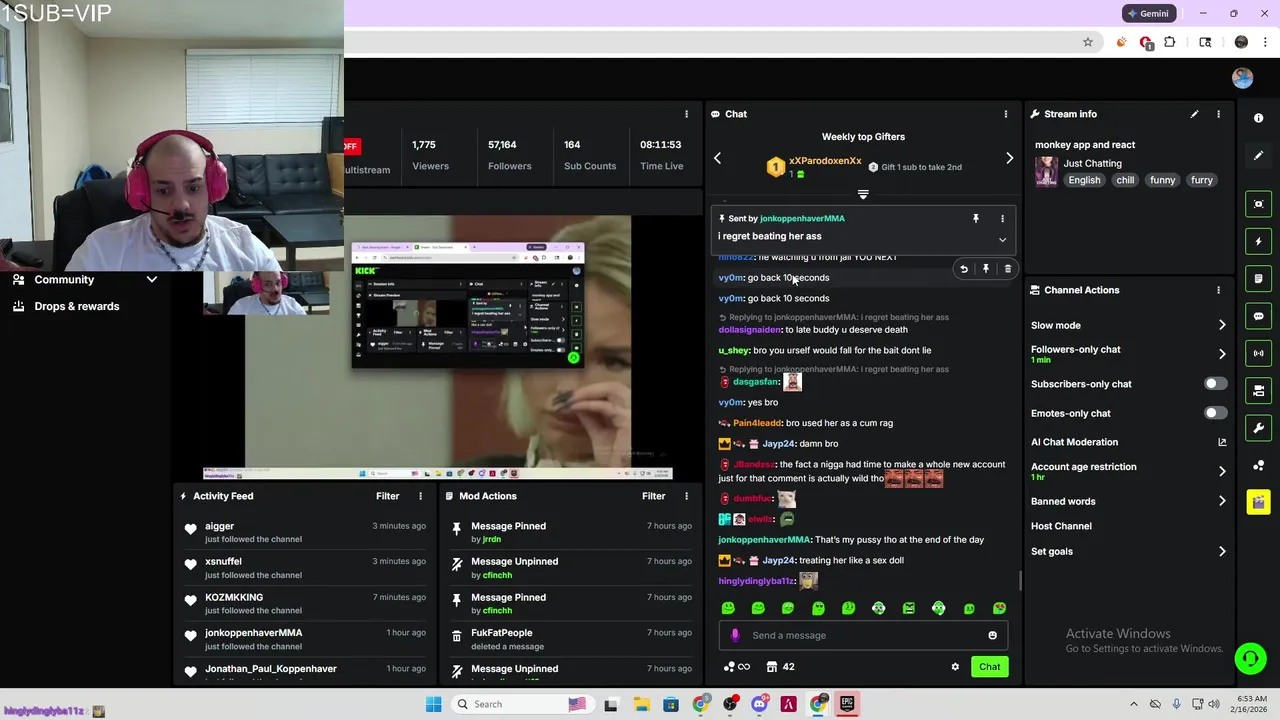Expand Banned words settings
This screenshot has width=1280, height=720.
pos(1222,501)
